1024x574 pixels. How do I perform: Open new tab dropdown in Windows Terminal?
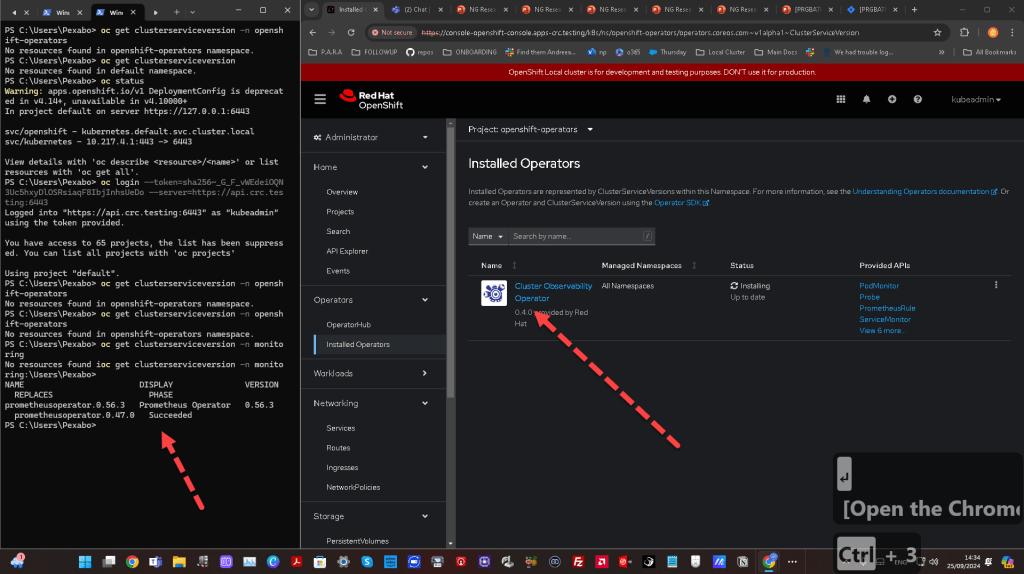click(x=192, y=12)
